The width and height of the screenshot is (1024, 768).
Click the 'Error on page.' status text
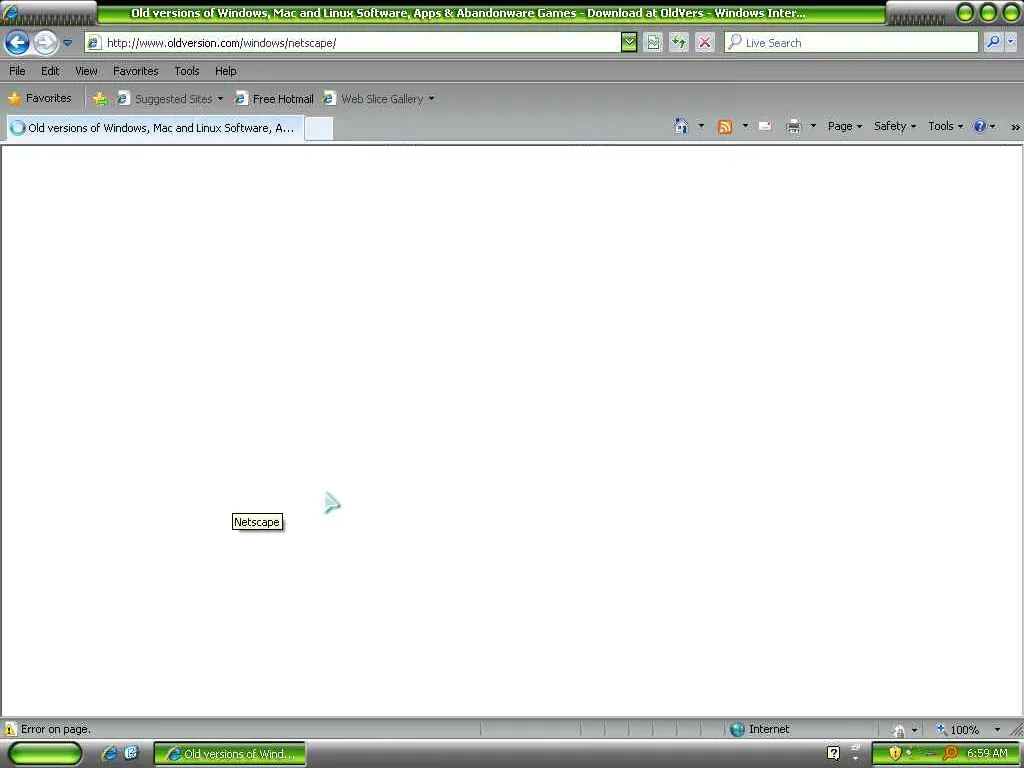coord(56,729)
